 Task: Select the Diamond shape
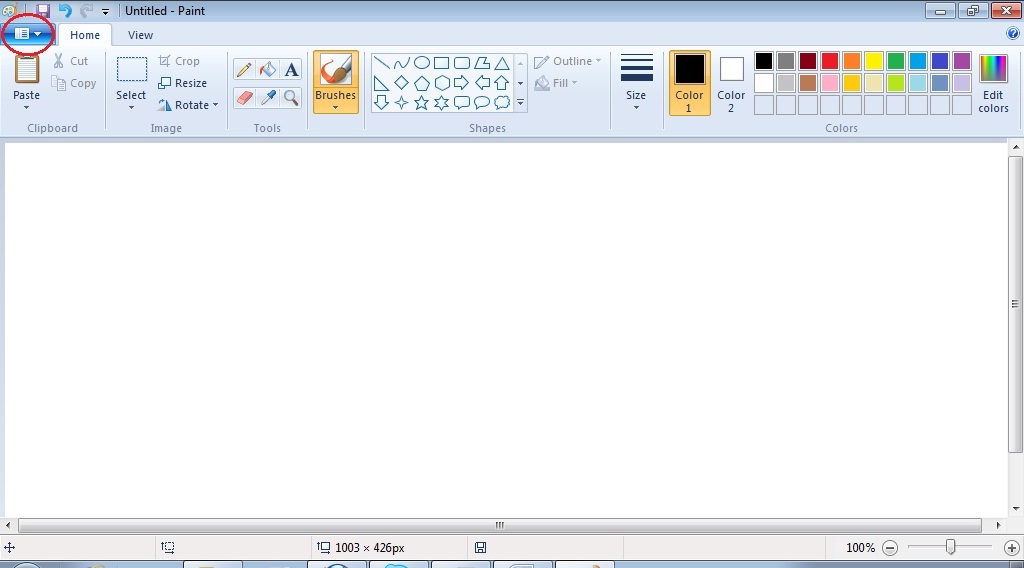tap(402, 83)
